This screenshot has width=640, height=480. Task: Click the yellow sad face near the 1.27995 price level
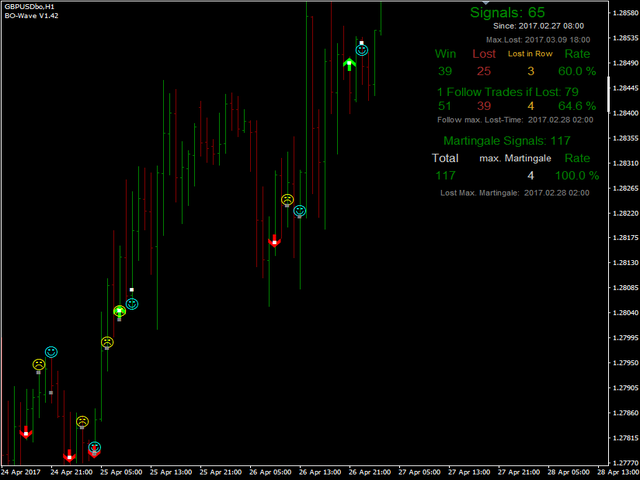pos(107,342)
